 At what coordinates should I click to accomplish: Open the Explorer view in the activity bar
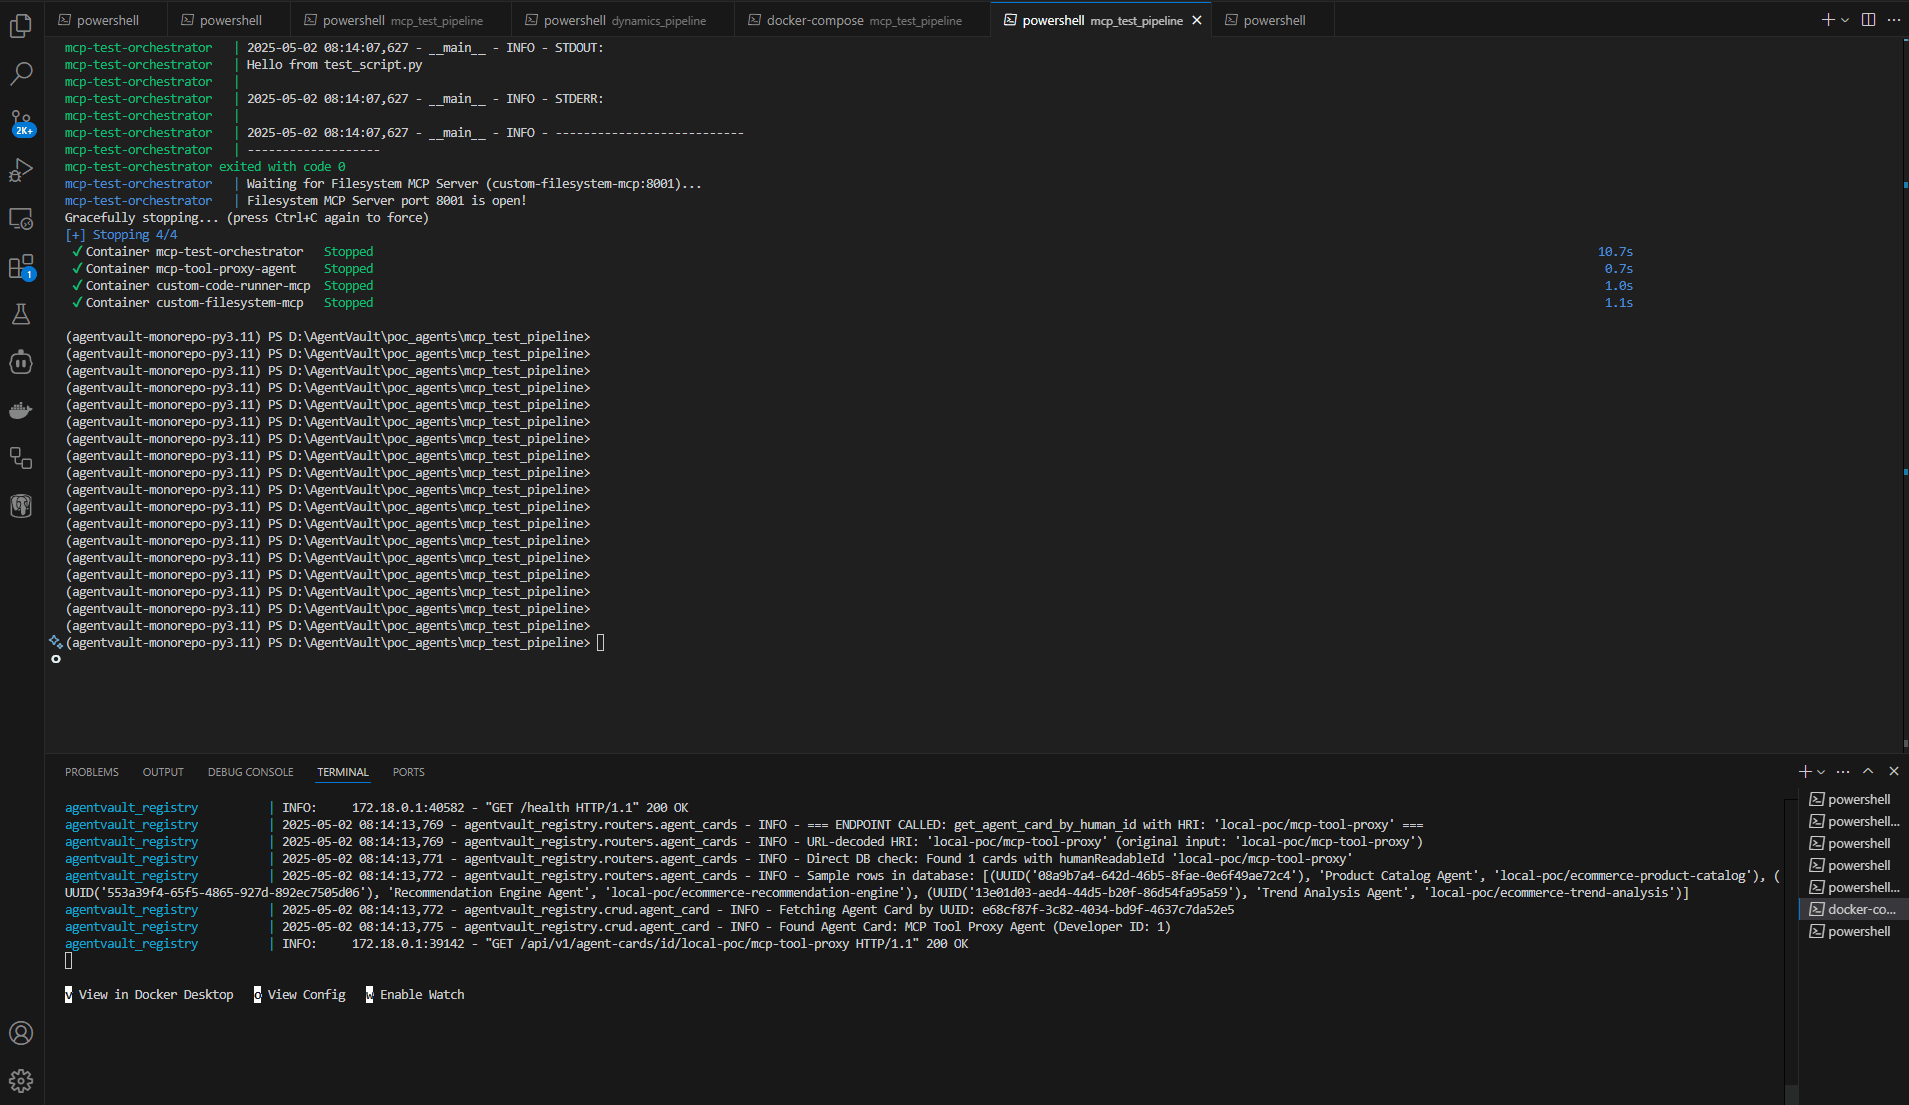coord(21,26)
